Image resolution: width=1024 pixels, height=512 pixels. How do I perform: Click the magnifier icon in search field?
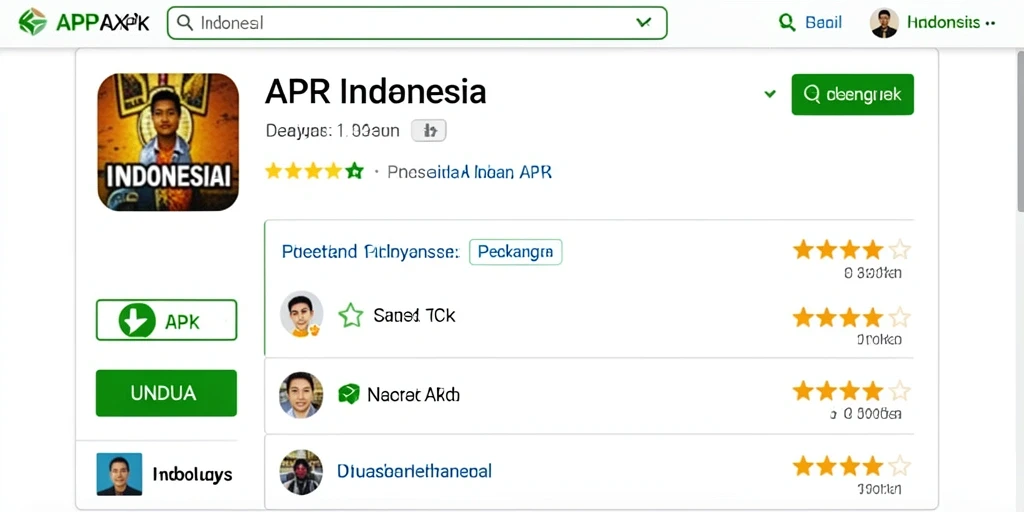[185, 23]
